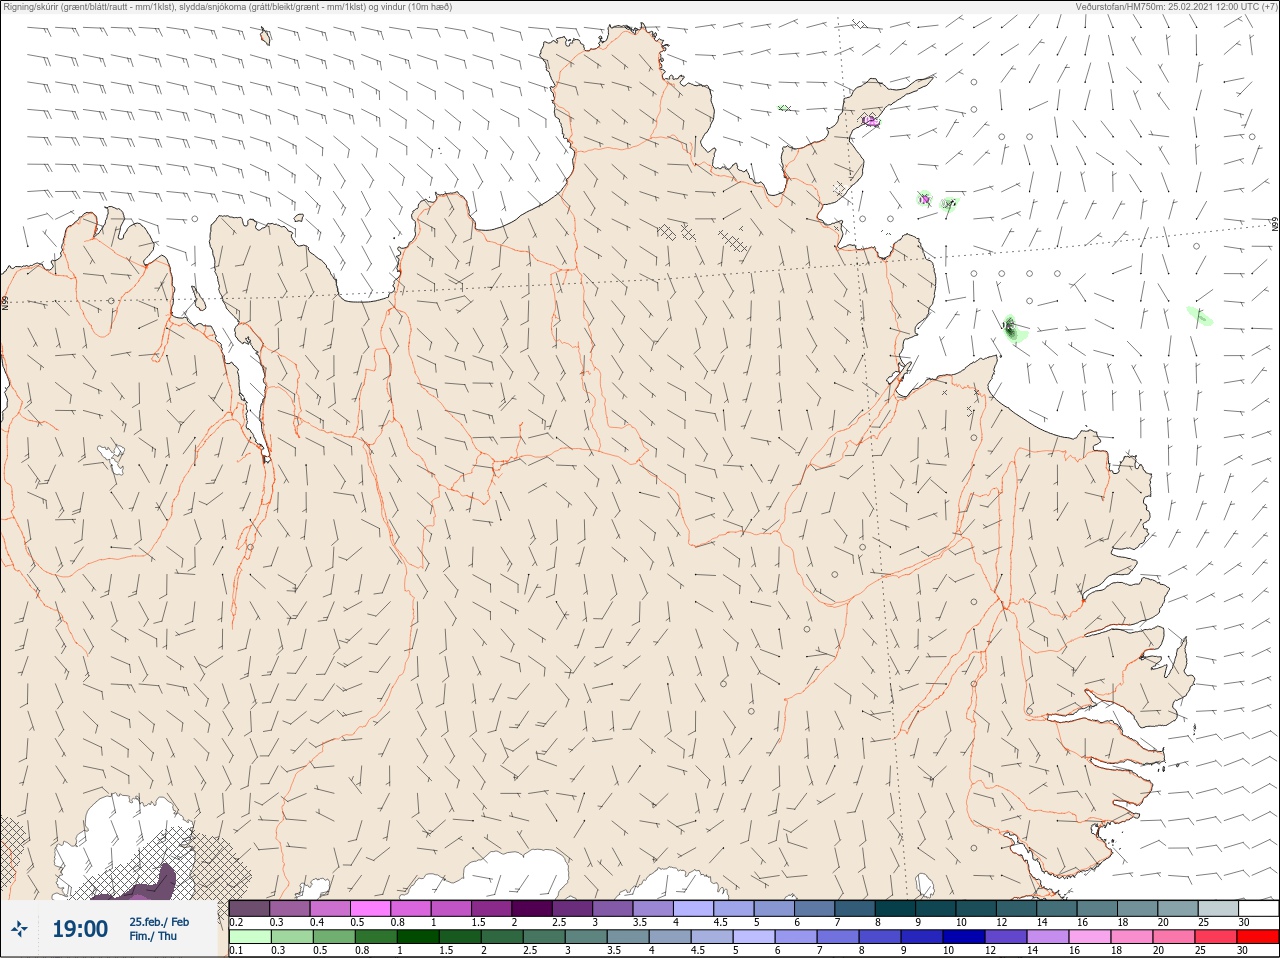Click the purple snow patch on the northeast peninsula tip
This screenshot has height=958, width=1280.
(871, 121)
